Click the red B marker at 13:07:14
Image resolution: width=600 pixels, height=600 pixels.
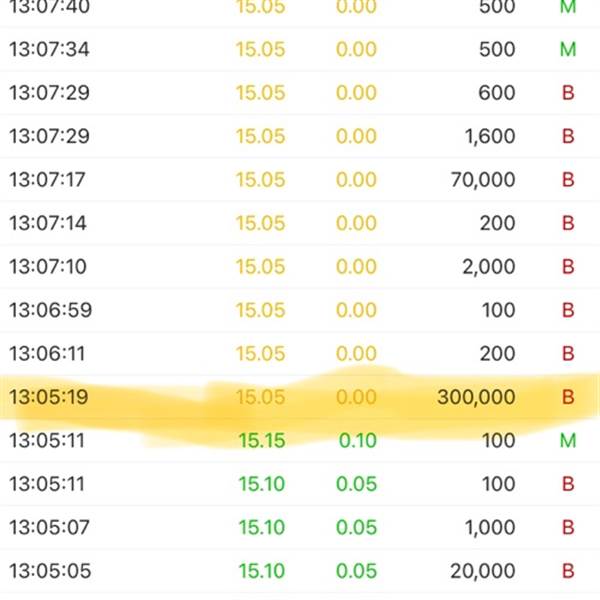click(568, 223)
